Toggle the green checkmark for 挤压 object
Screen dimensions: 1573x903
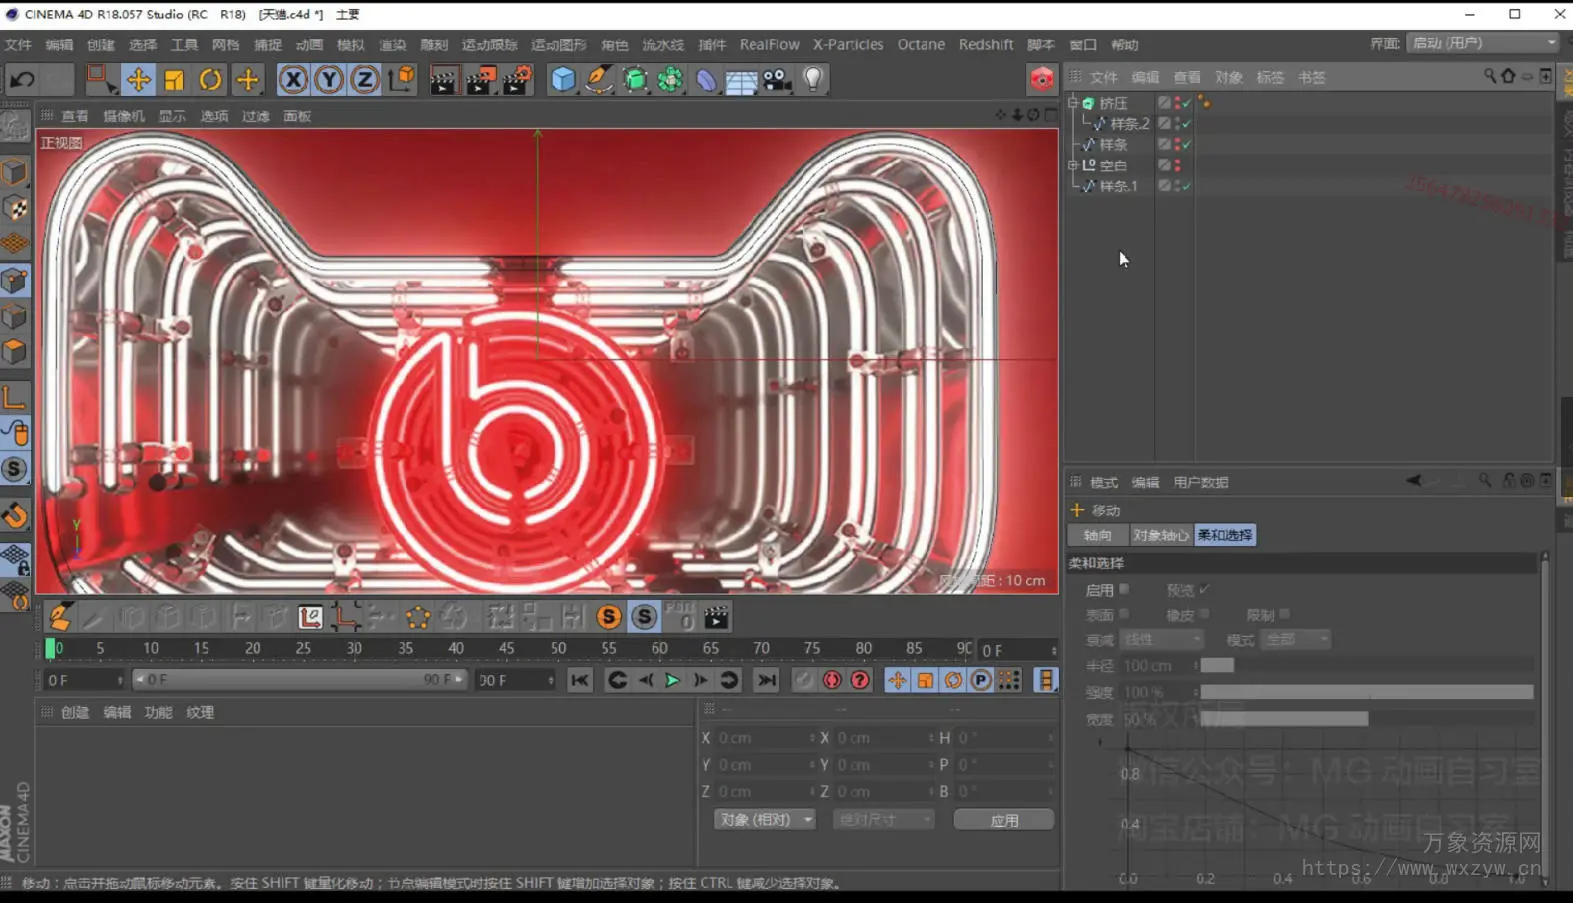(x=1186, y=103)
